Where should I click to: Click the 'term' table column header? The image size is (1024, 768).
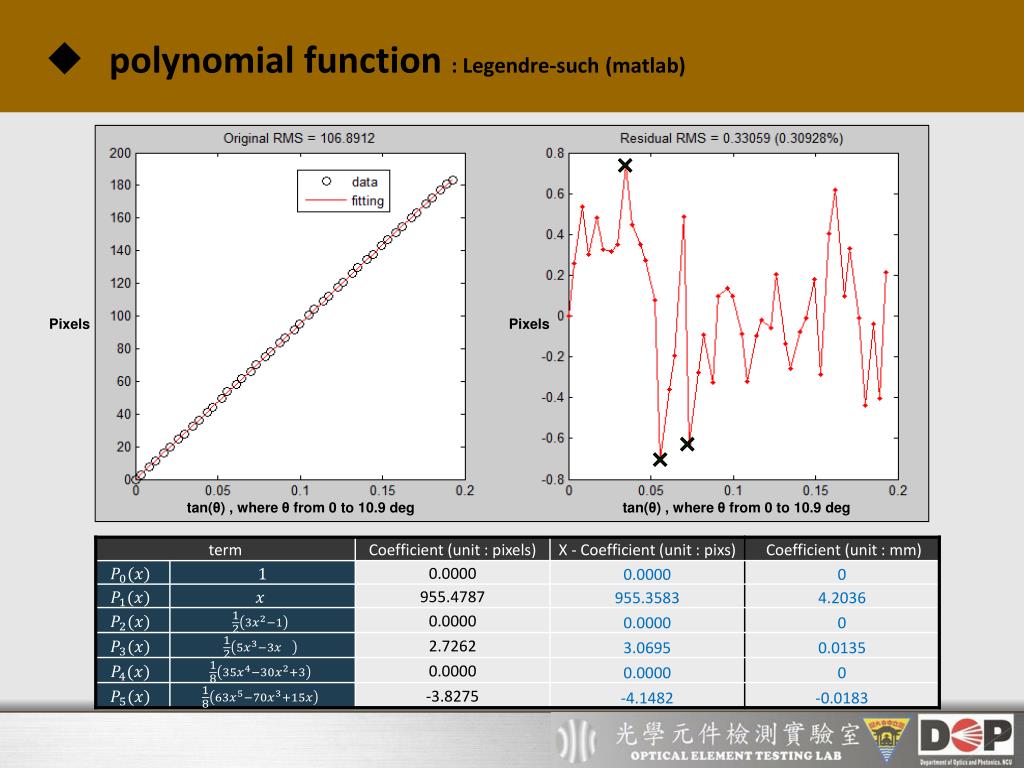[225, 549]
